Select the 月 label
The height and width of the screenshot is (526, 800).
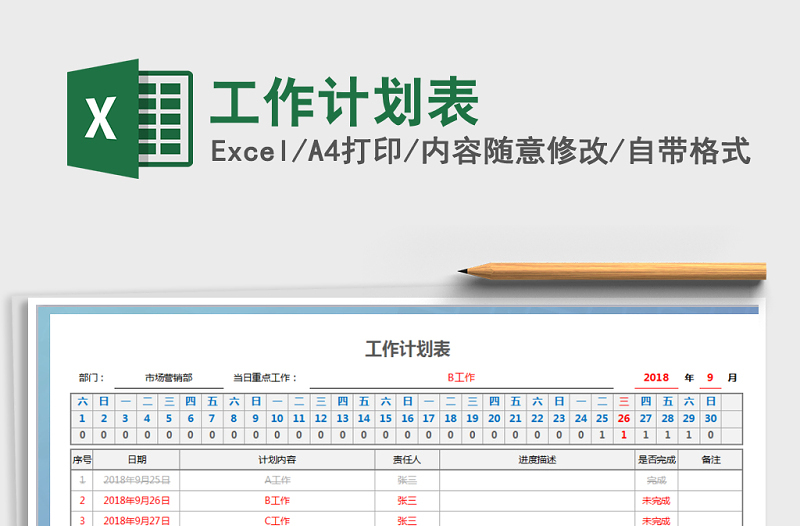(732, 378)
